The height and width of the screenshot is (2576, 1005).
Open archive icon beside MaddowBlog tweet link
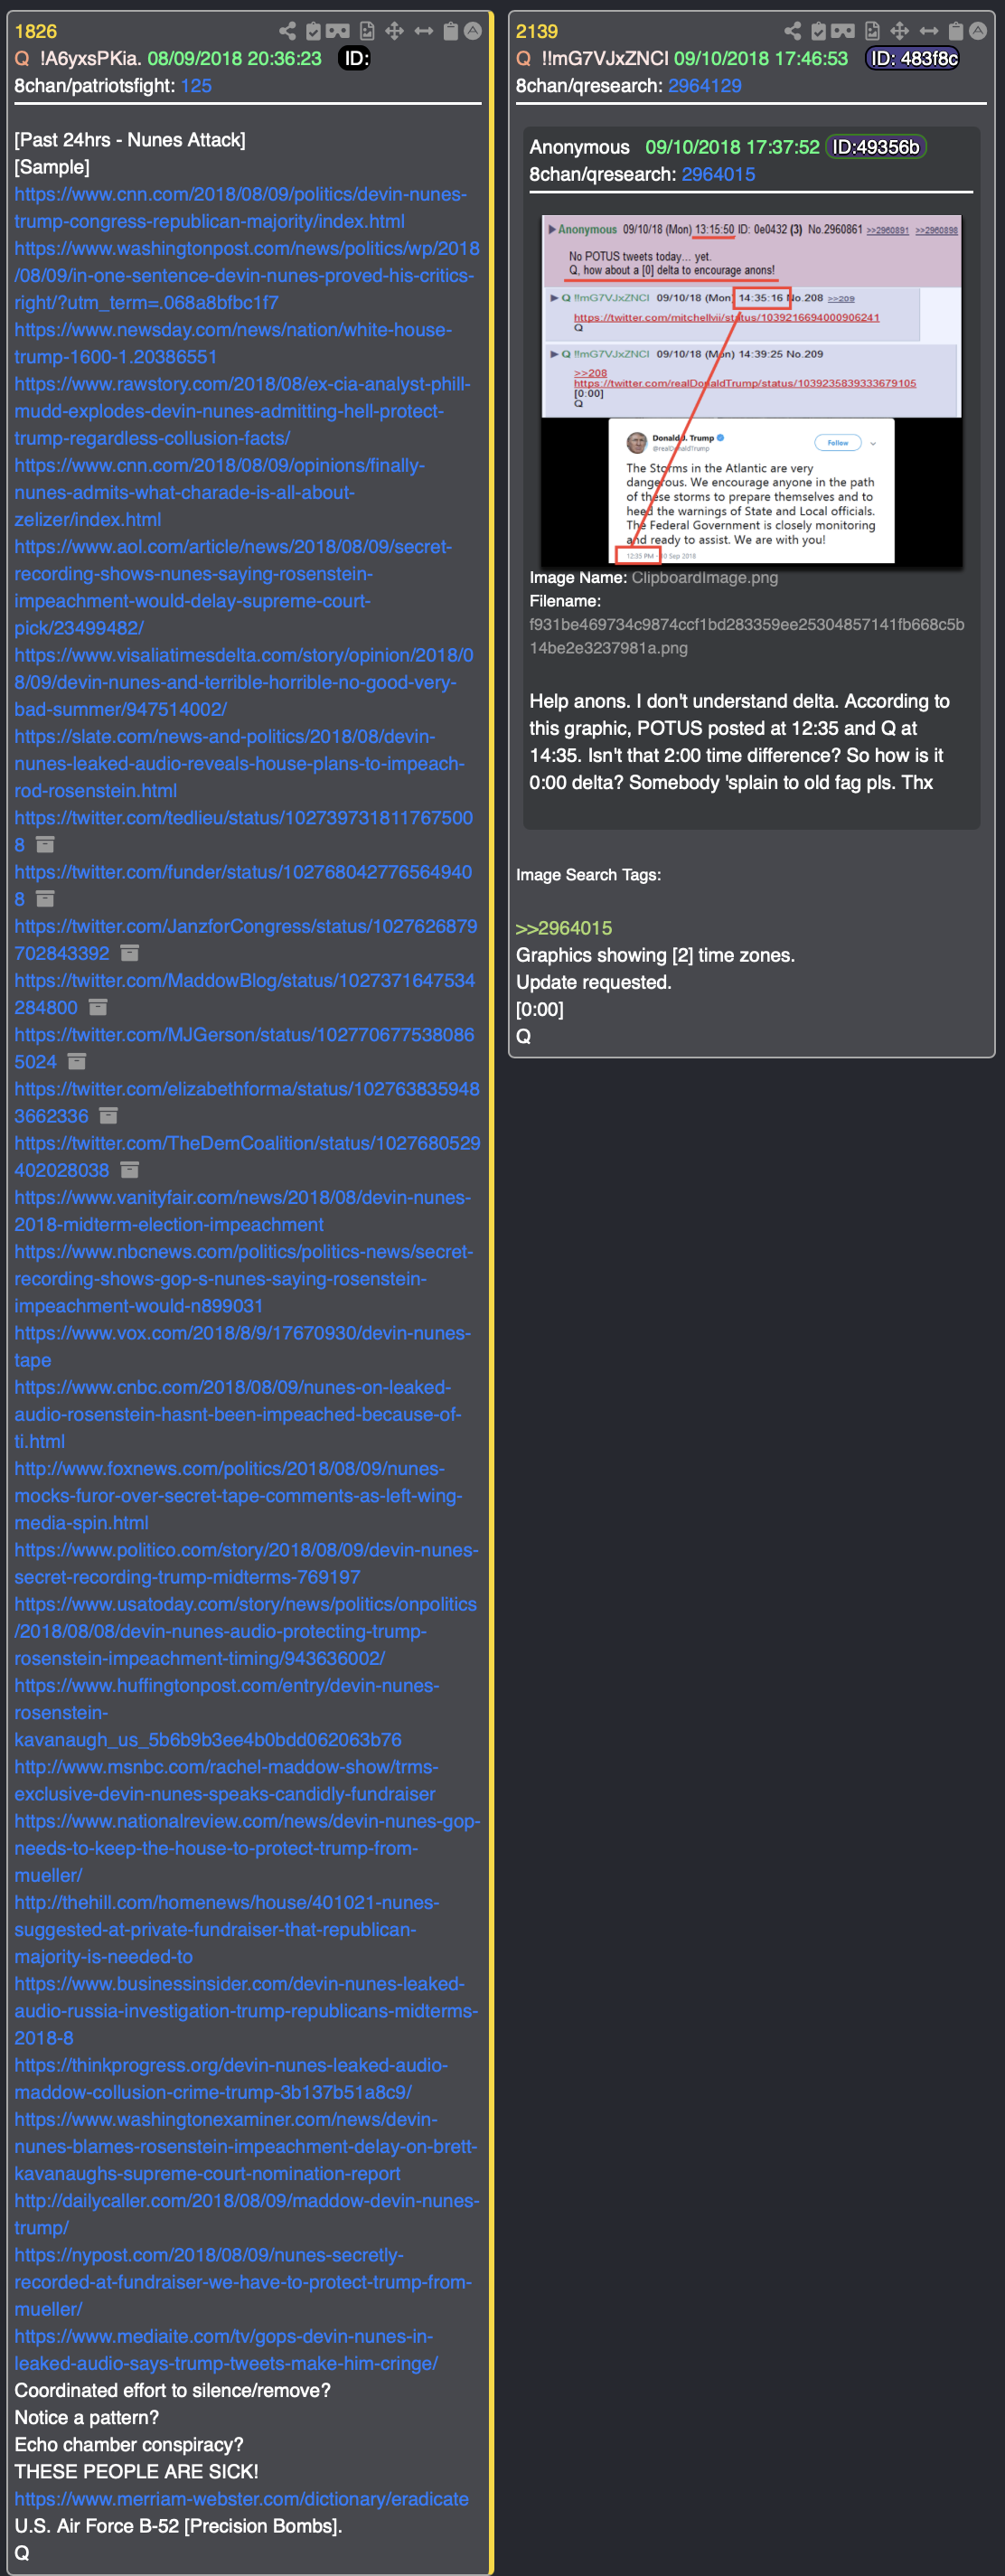tap(98, 1007)
